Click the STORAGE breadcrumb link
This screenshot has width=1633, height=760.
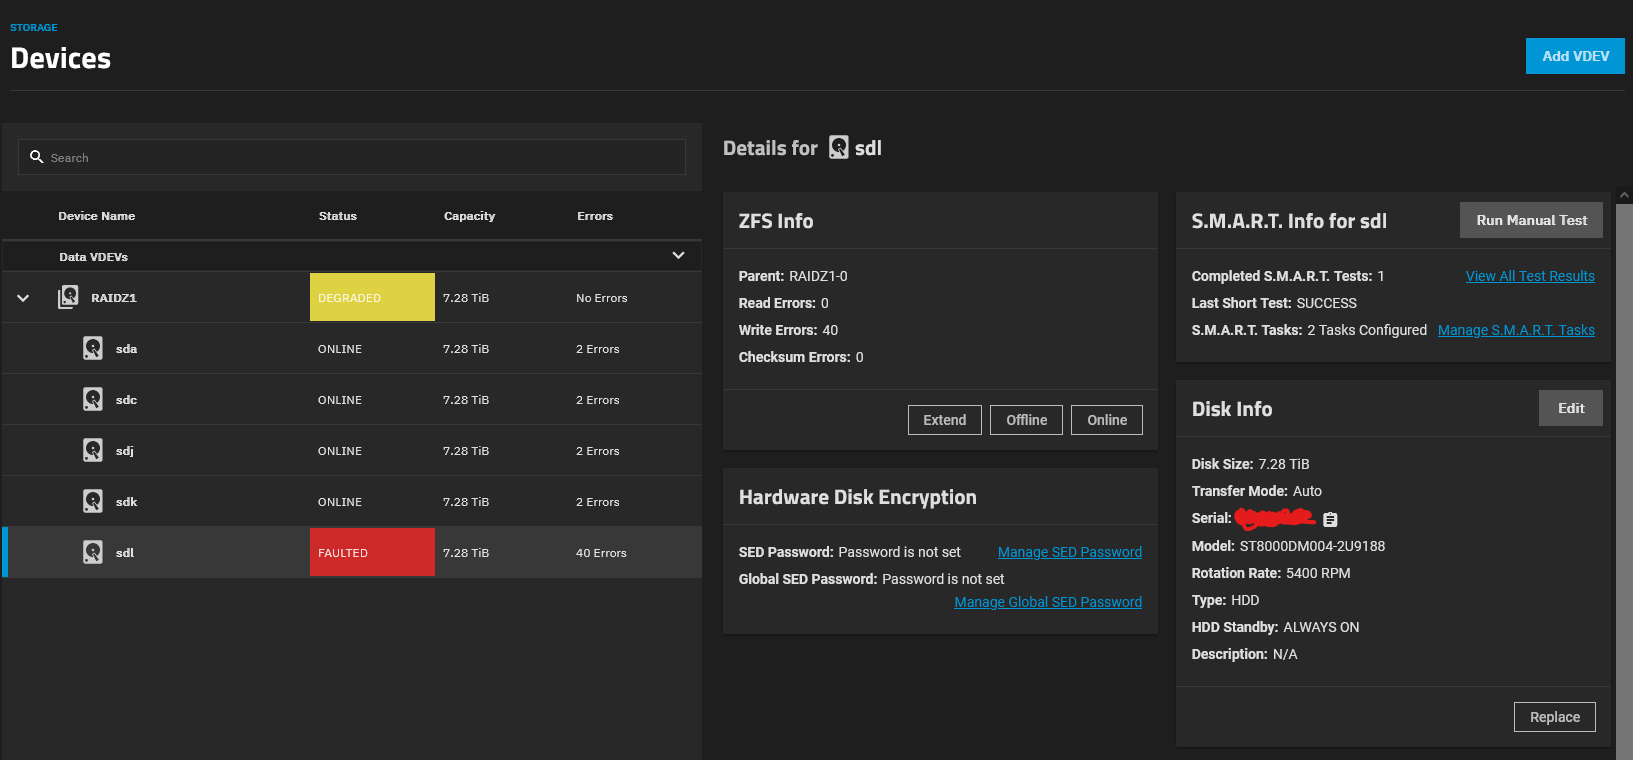[x=34, y=27]
